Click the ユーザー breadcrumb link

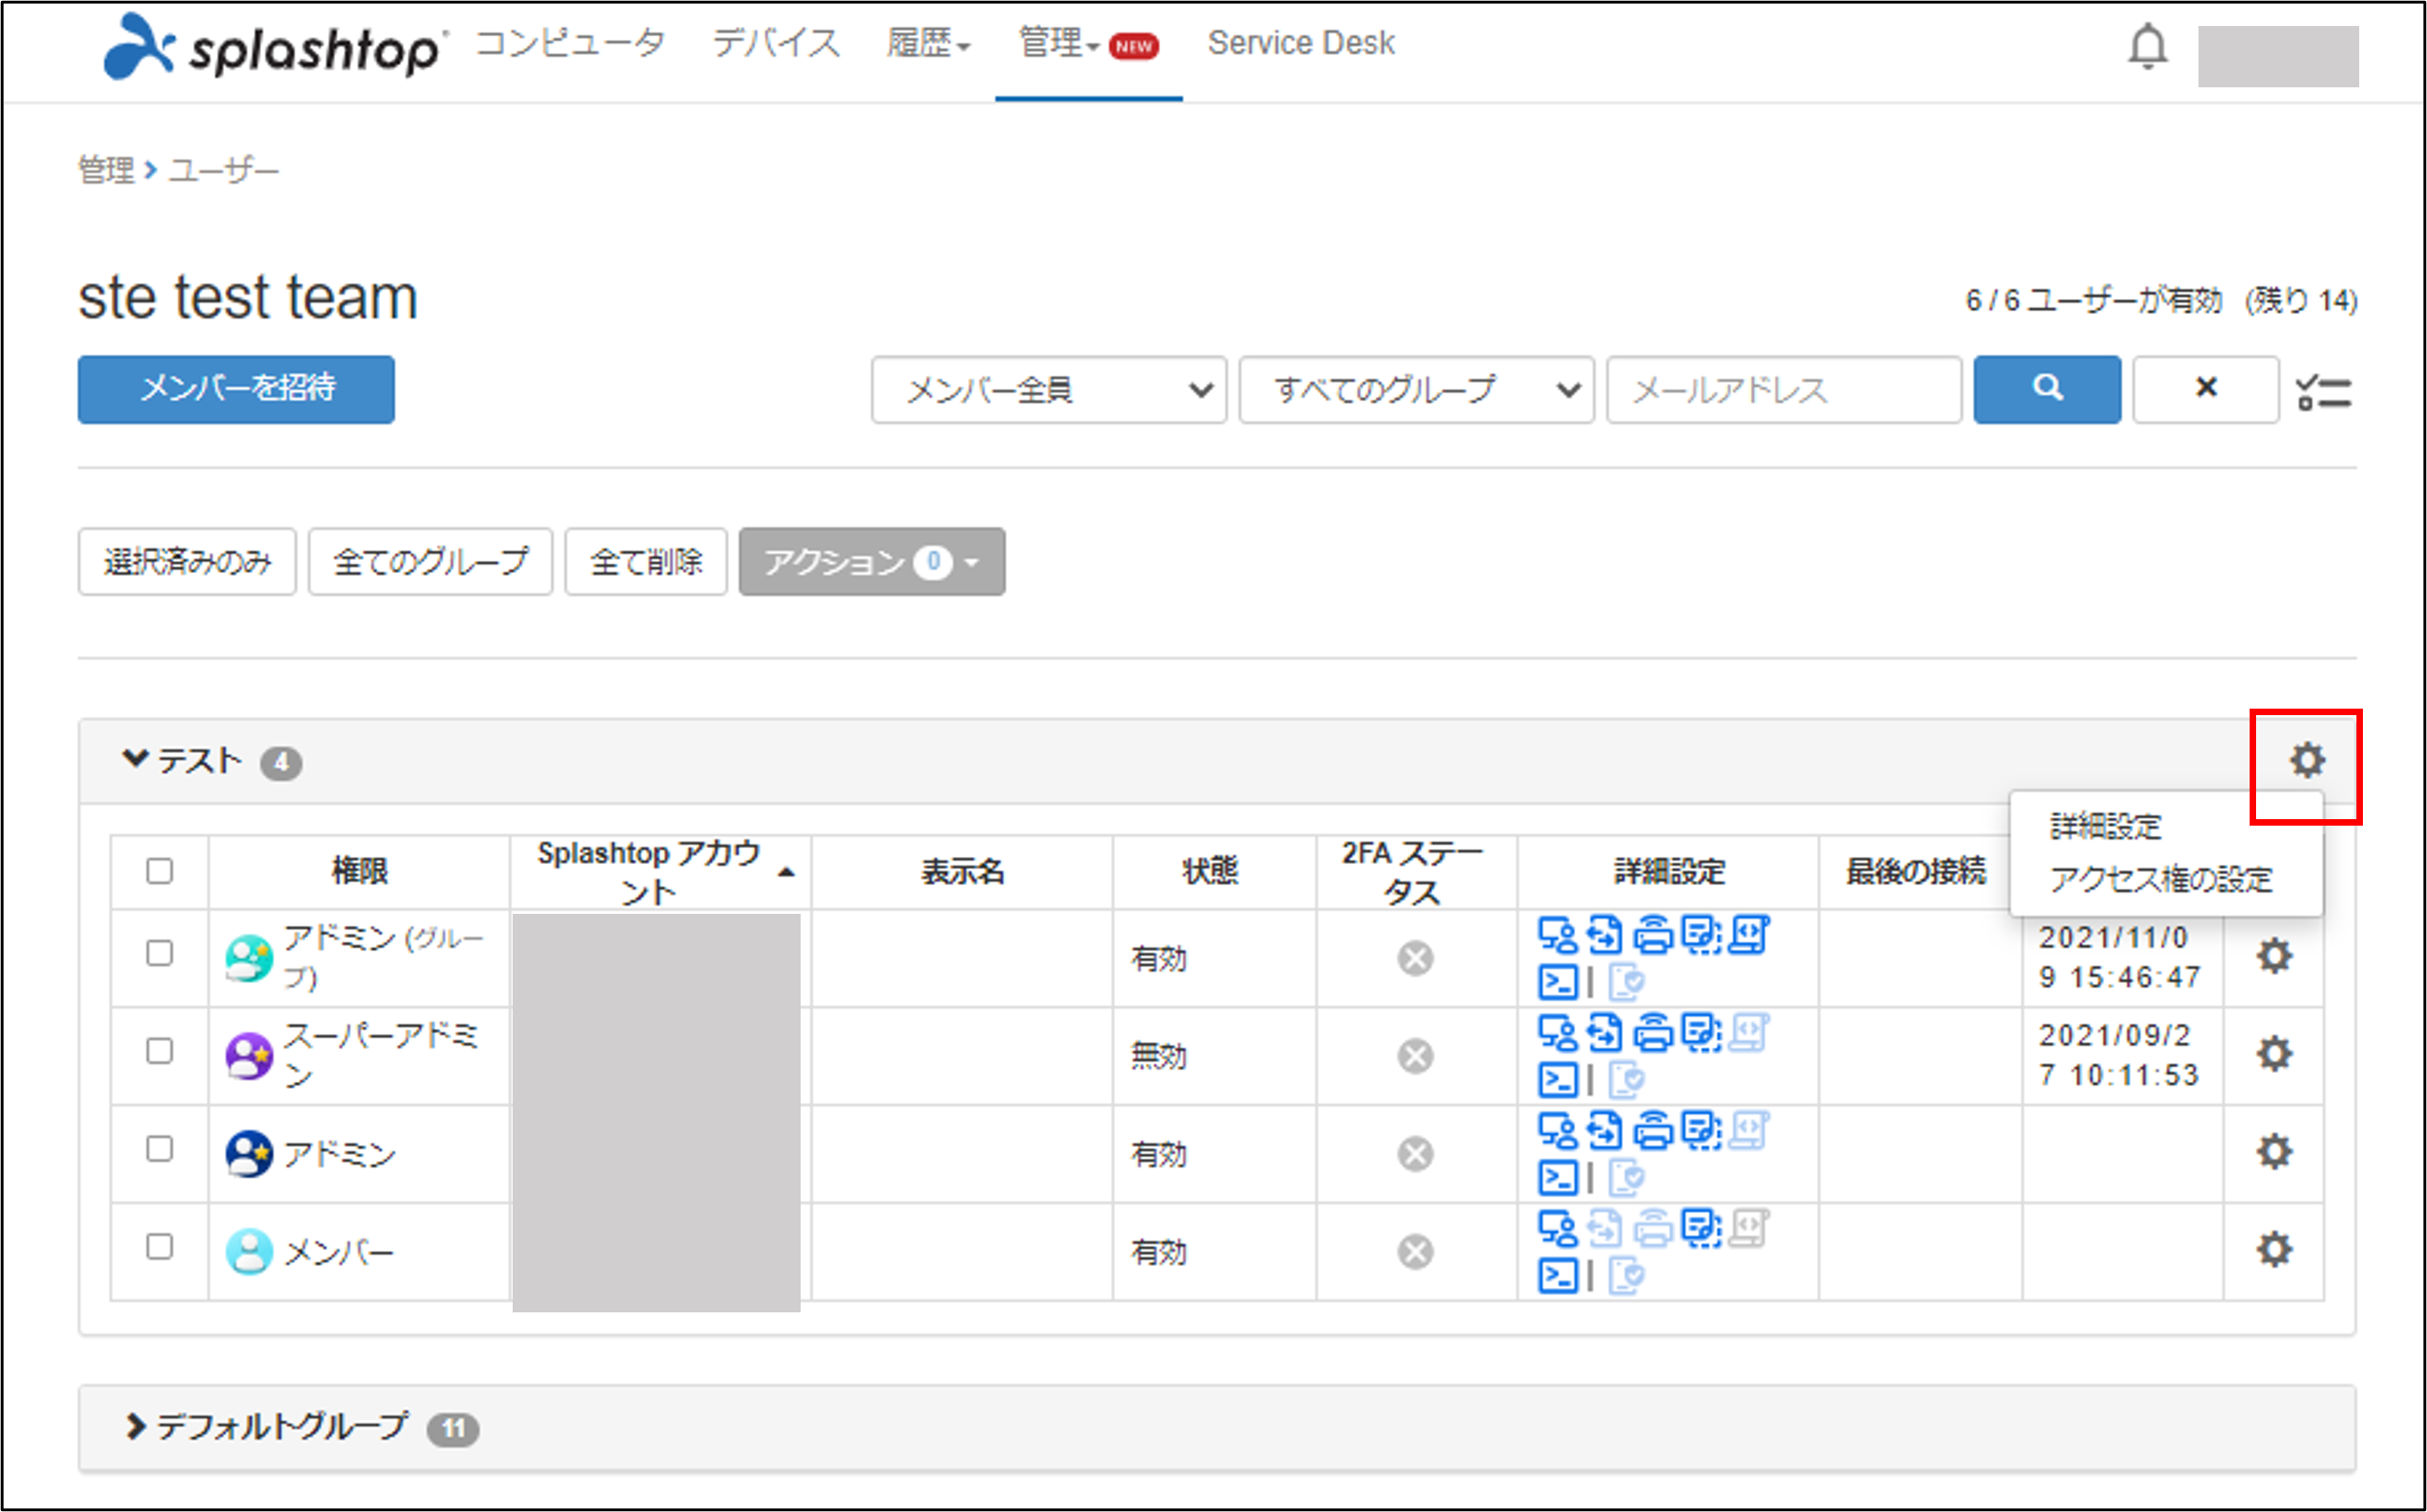(x=223, y=170)
